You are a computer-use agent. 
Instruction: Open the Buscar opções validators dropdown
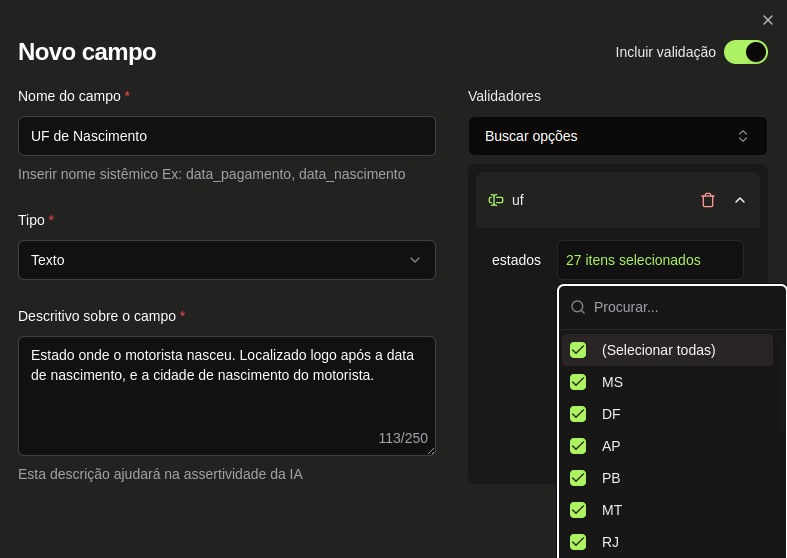click(x=617, y=136)
